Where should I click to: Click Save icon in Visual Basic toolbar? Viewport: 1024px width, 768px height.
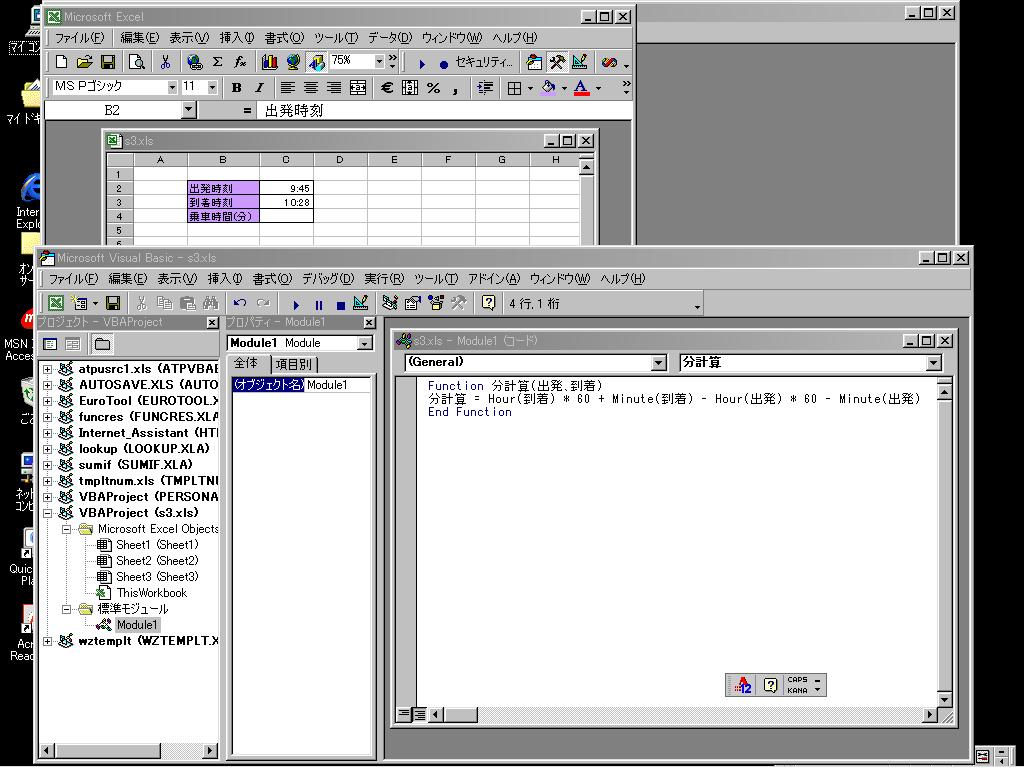[113, 303]
